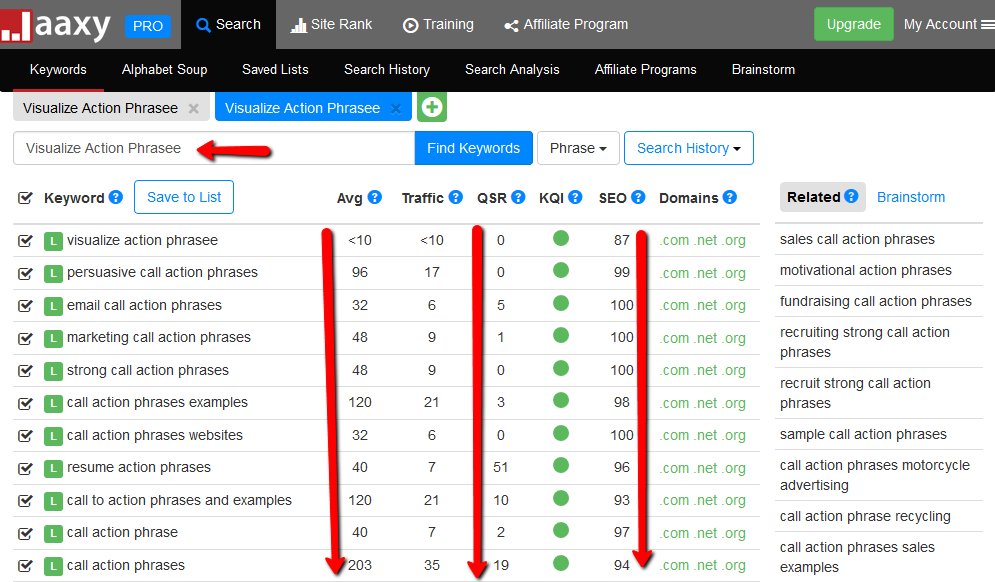Click the green L icon for visualize action phrasee
This screenshot has height=582, width=995.
coord(53,241)
